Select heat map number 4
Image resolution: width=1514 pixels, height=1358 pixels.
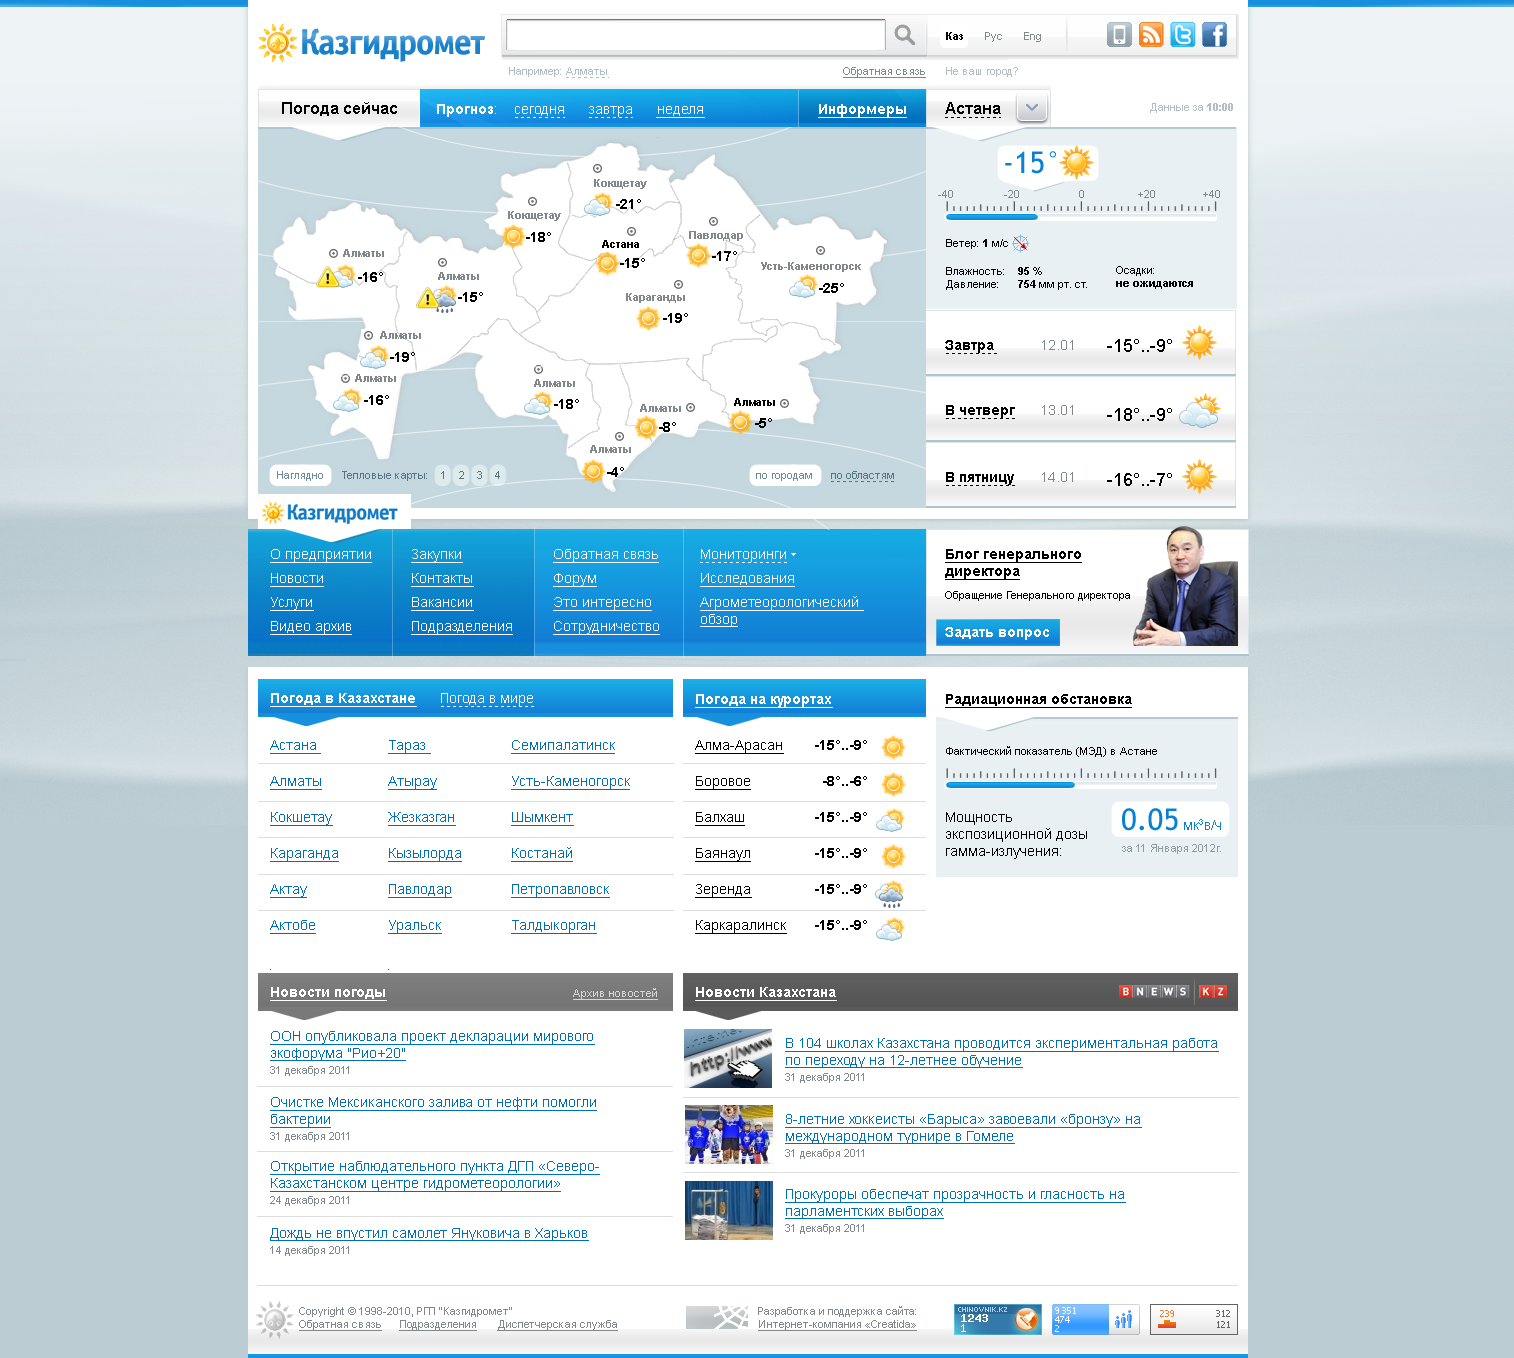[497, 475]
